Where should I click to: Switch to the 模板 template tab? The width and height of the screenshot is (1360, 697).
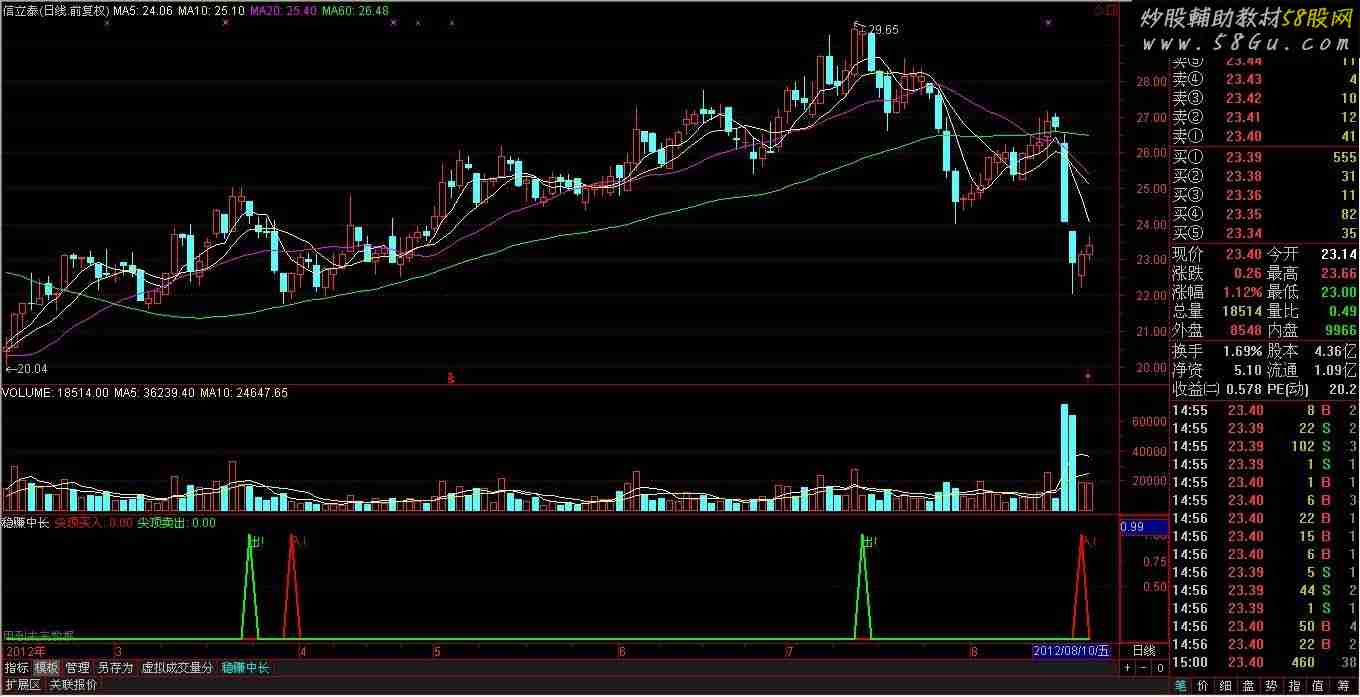pos(46,667)
